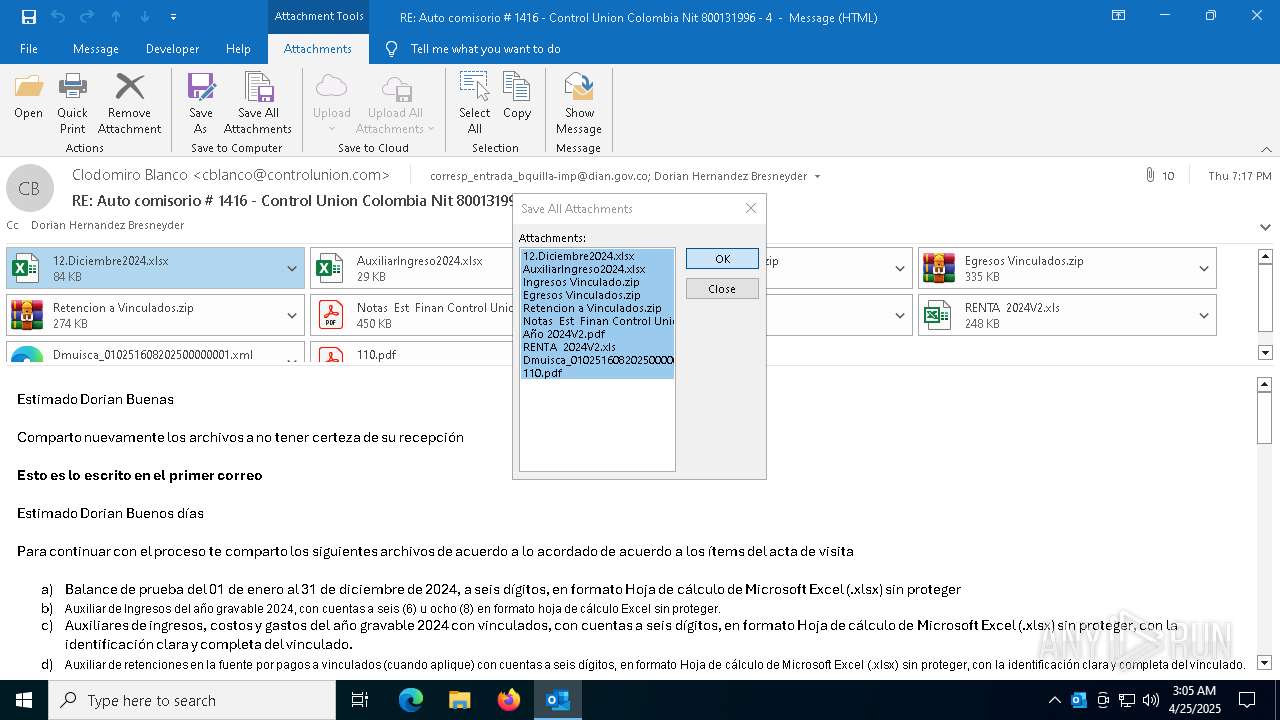Click Tell me what you want to do
Screen dimensions: 1280x720
(x=485, y=48)
